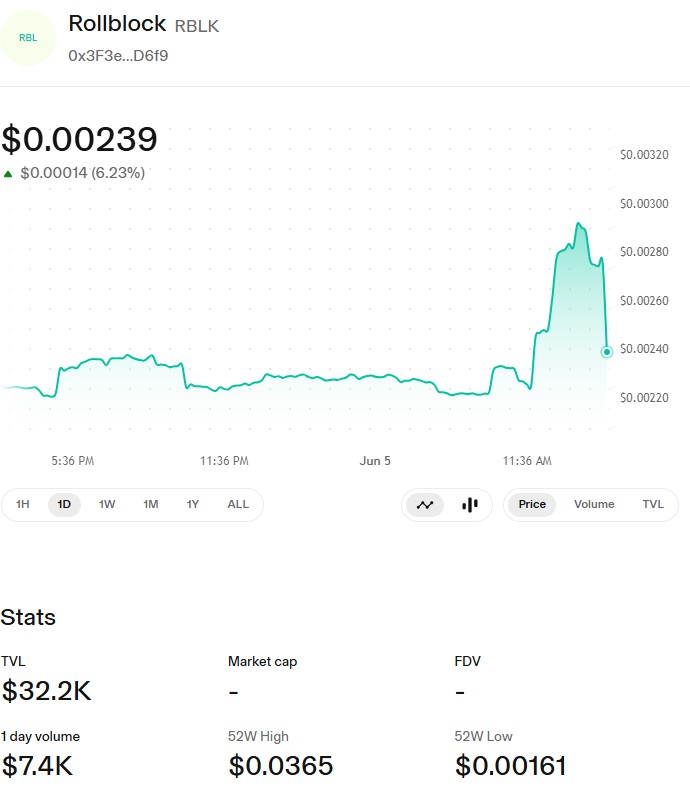Click the $0.00300 axis label
This screenshot has width=690, height=794.
click(x=644, y=204)
